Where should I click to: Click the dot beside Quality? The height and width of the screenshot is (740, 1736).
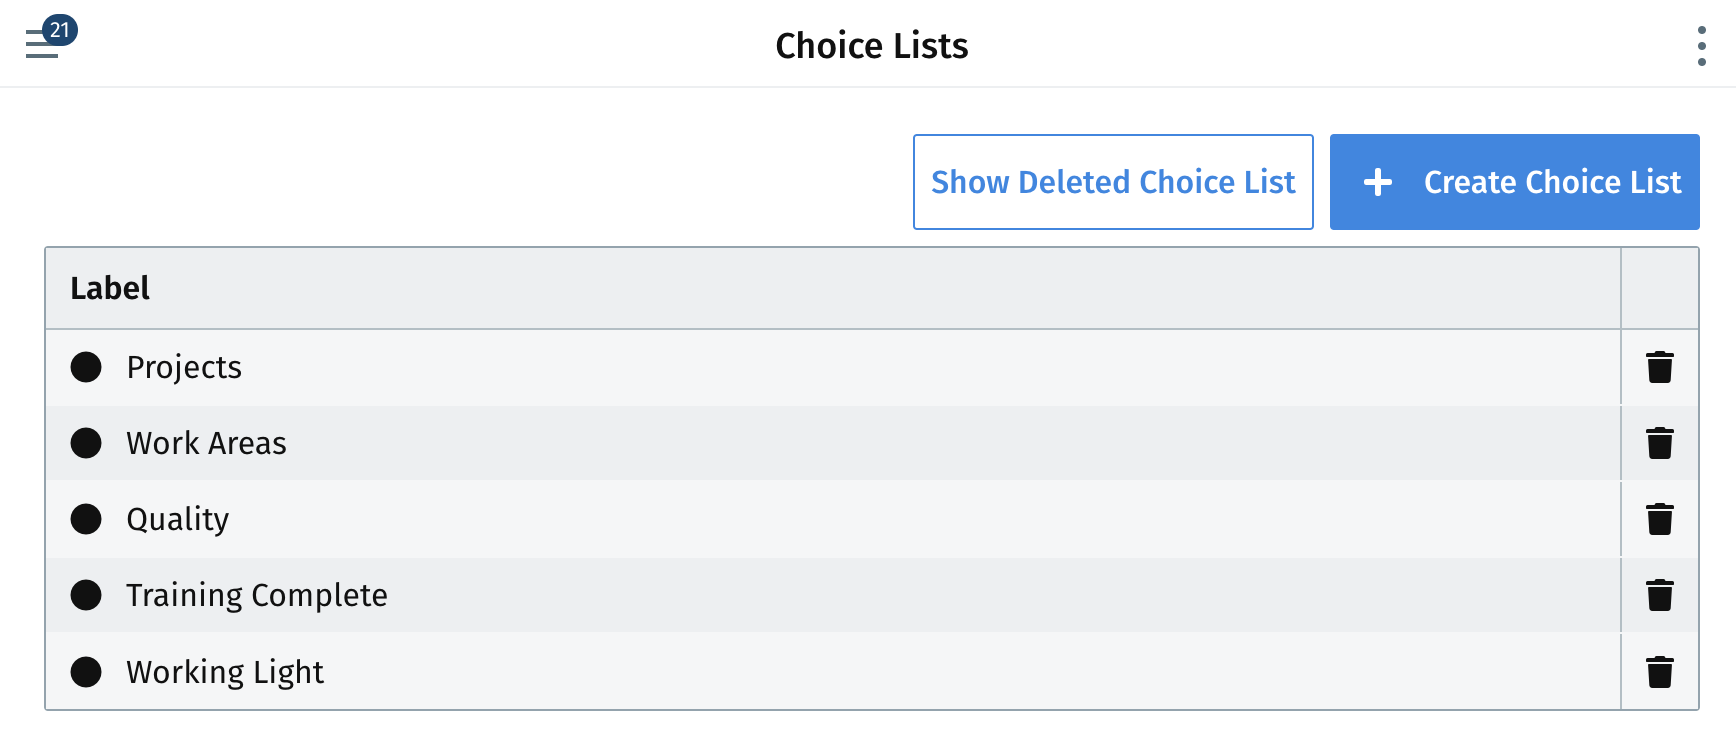[x=86, y=519]
